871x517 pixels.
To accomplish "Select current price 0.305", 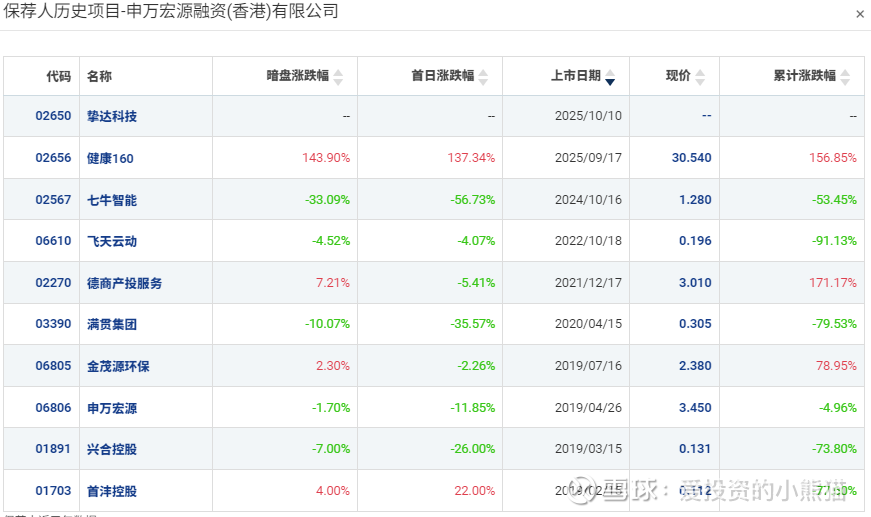I will pyautogui.click(x=695, y=324).
